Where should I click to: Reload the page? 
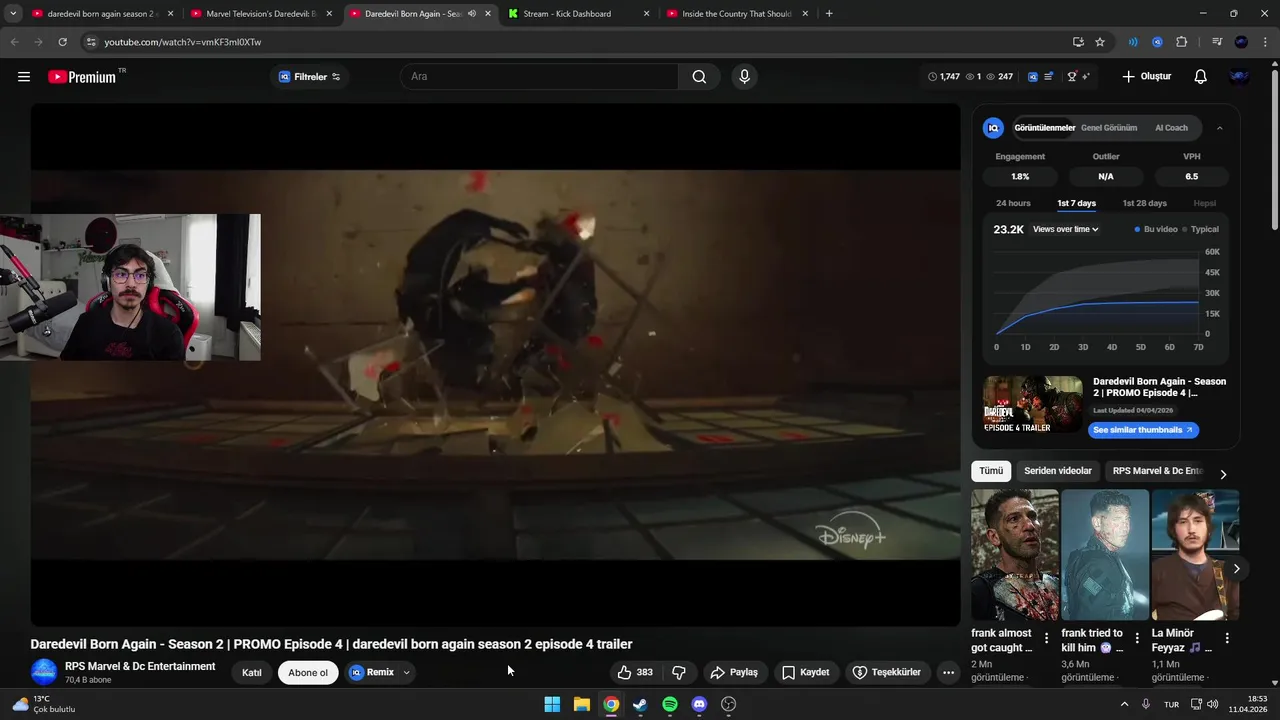pos(62,42)
